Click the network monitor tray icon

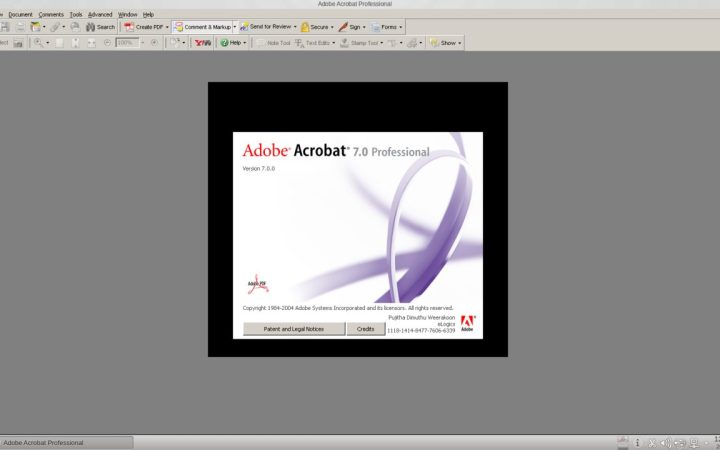click(694, 443)
